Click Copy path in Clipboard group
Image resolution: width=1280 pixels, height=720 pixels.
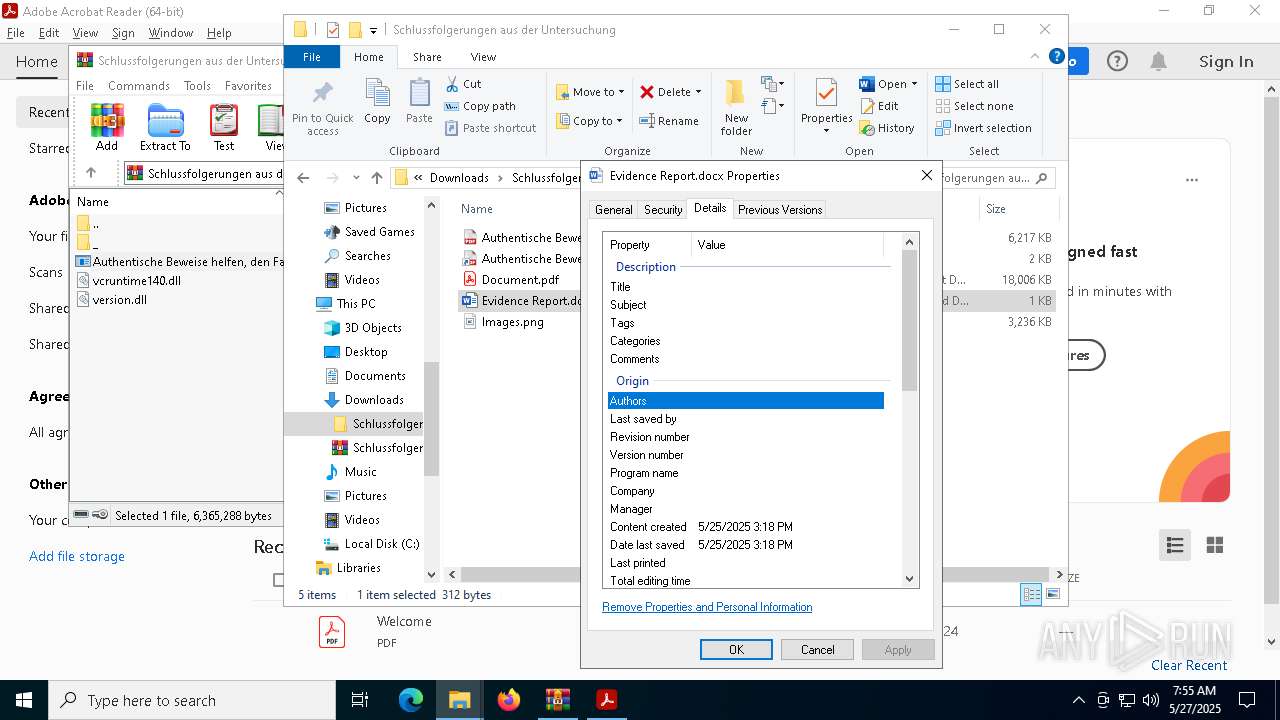[480, 106]
